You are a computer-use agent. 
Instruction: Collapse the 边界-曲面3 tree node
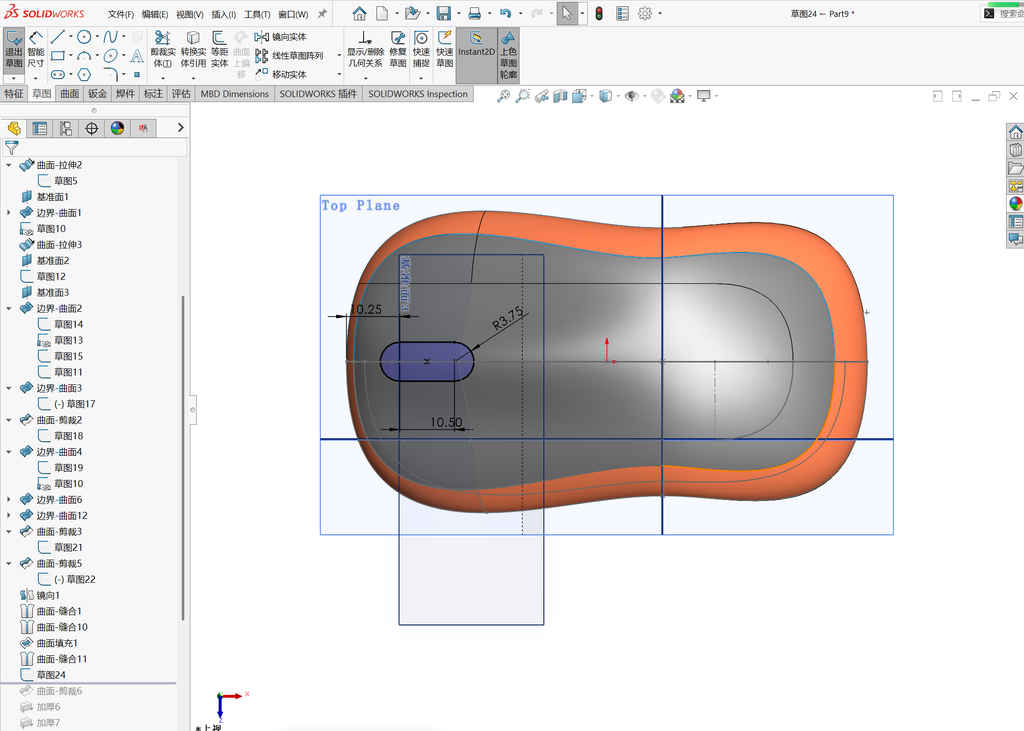[8, 388]
